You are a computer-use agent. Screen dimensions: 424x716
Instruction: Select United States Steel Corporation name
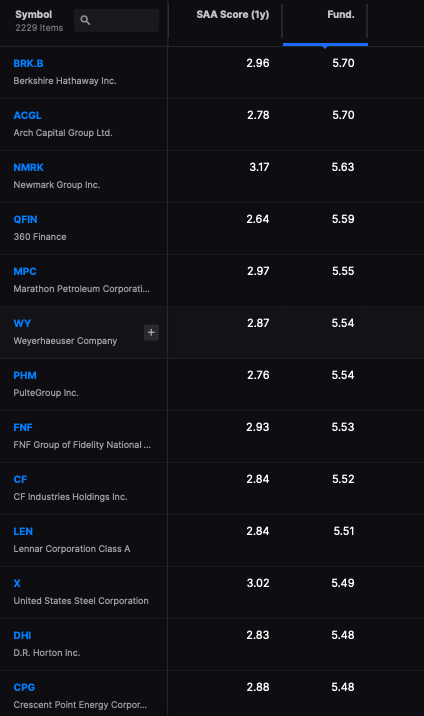click(81, 601)
